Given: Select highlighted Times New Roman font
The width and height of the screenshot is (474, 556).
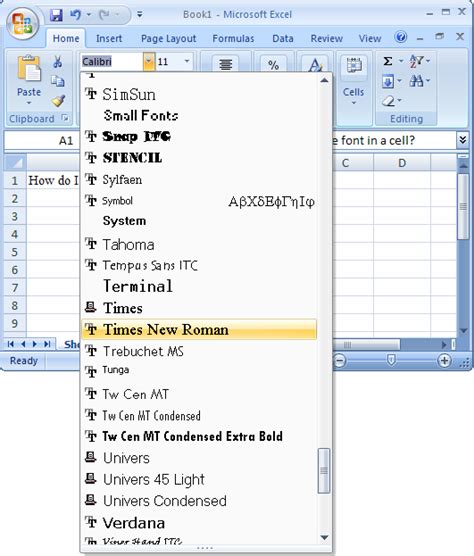Looking at the screenshot, I should coord(199,329).
